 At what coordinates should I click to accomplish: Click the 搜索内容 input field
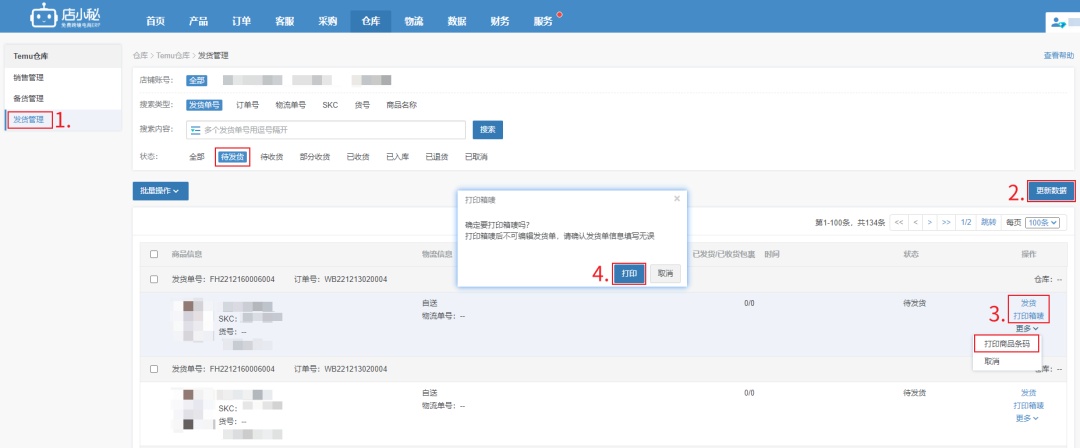330,130
